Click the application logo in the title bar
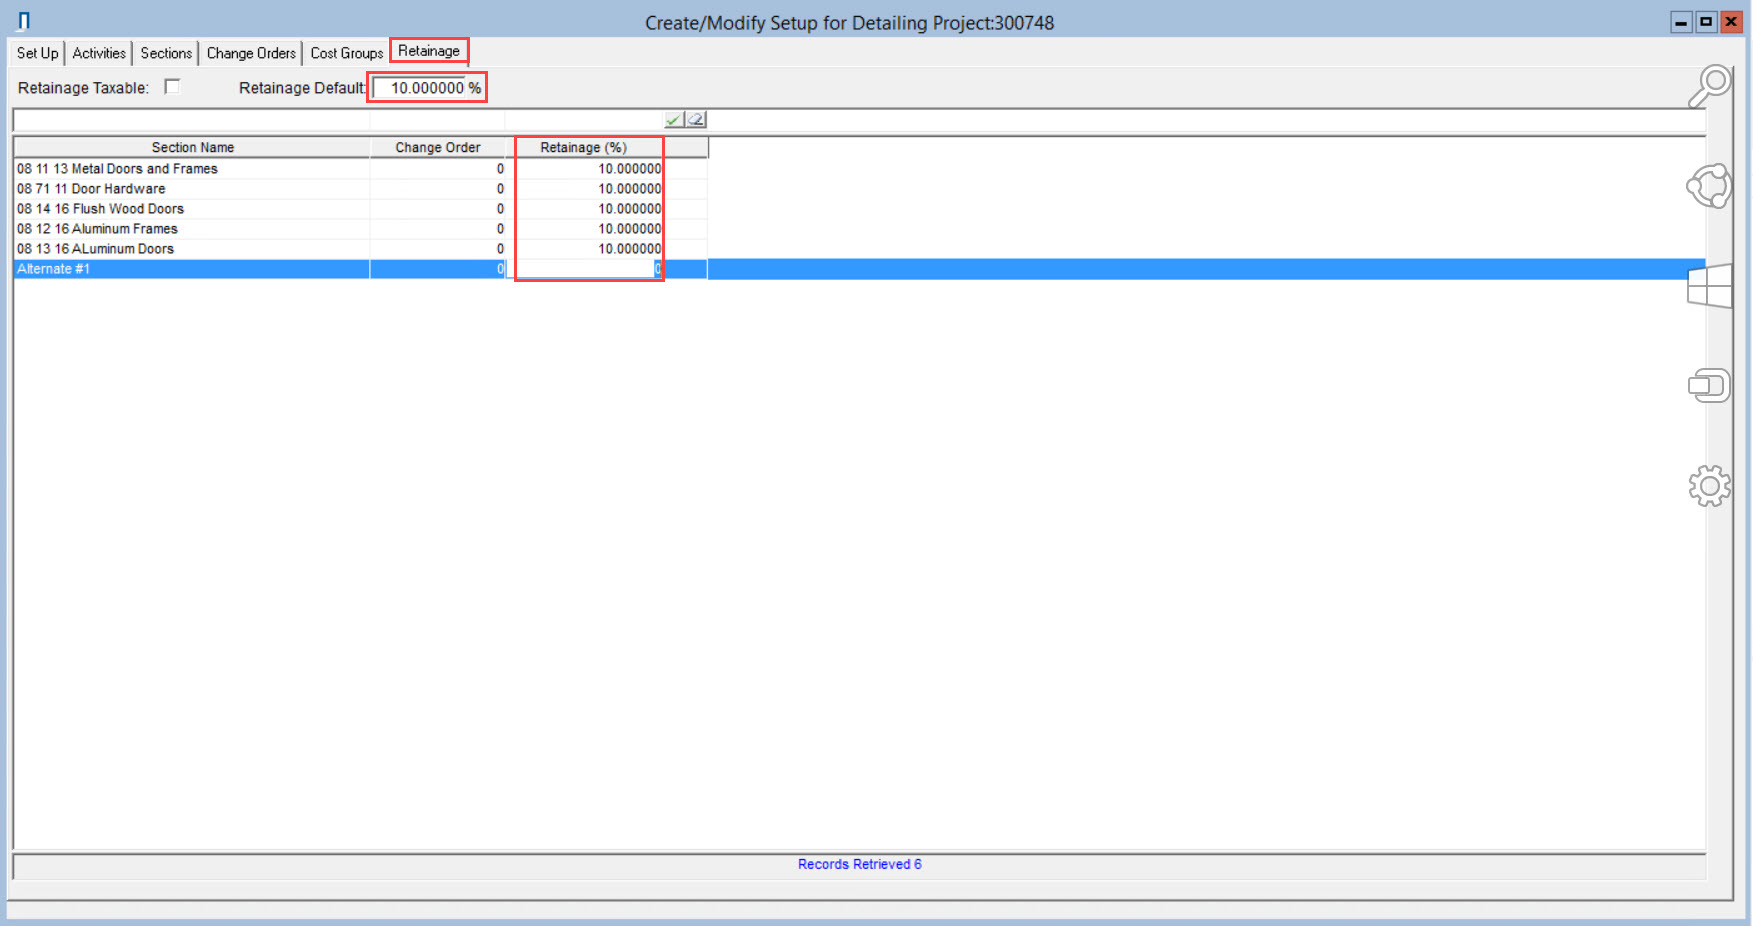 tap(24, 21)
